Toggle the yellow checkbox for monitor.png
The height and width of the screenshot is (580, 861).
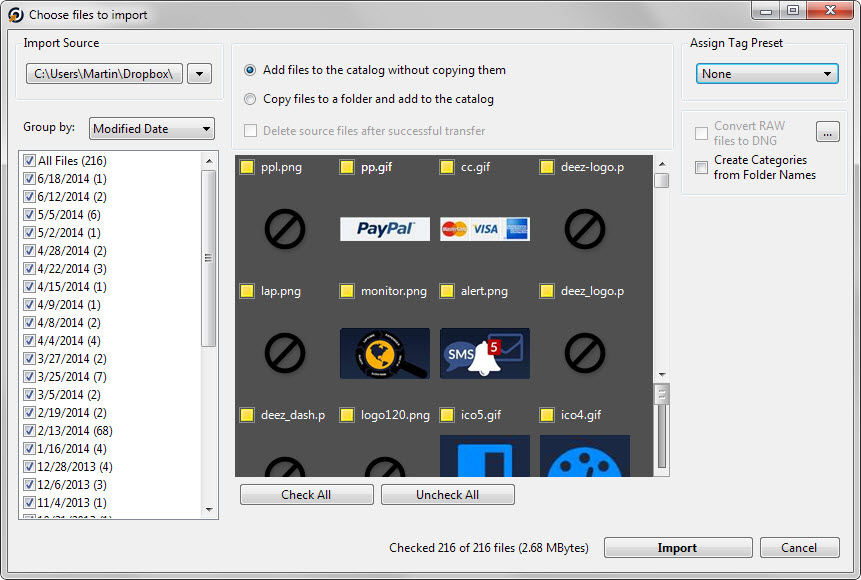(347, 291)
